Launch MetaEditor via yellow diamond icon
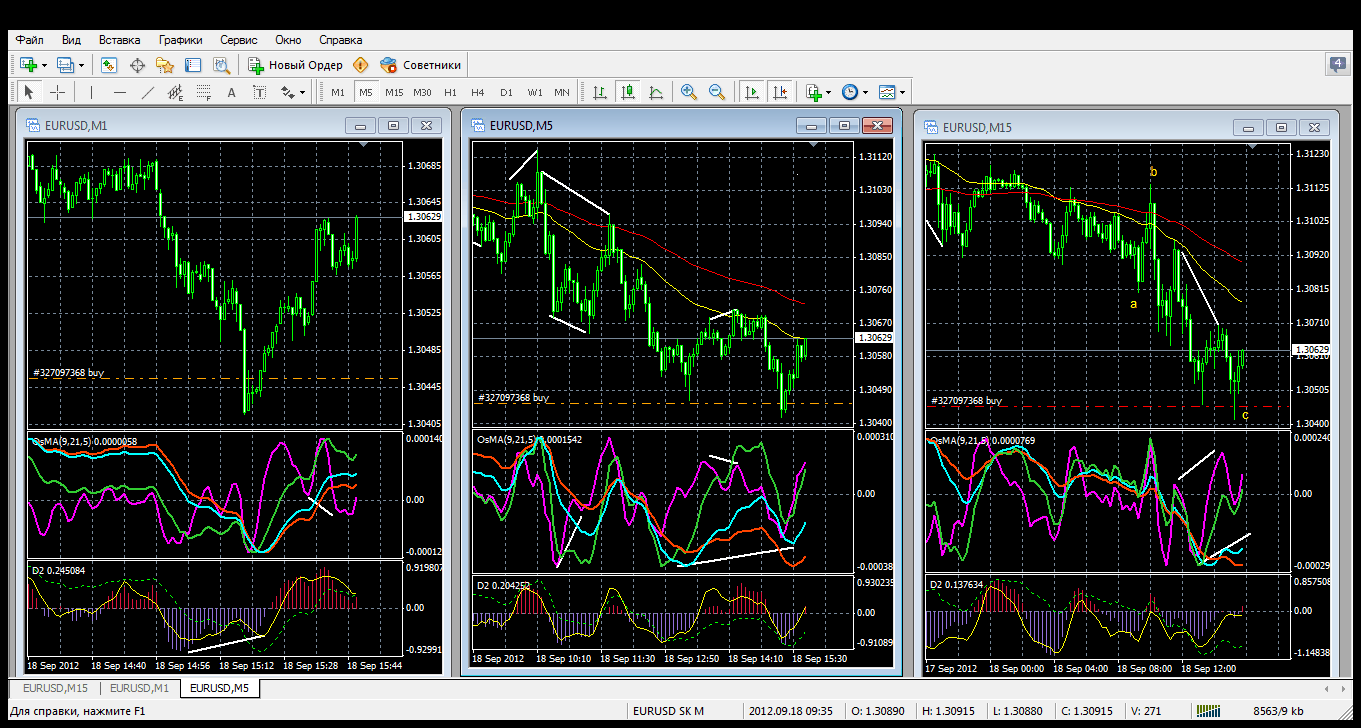The width and height of the screenshot is (1361, 728). pyautogui.click(x=360, y=65)
